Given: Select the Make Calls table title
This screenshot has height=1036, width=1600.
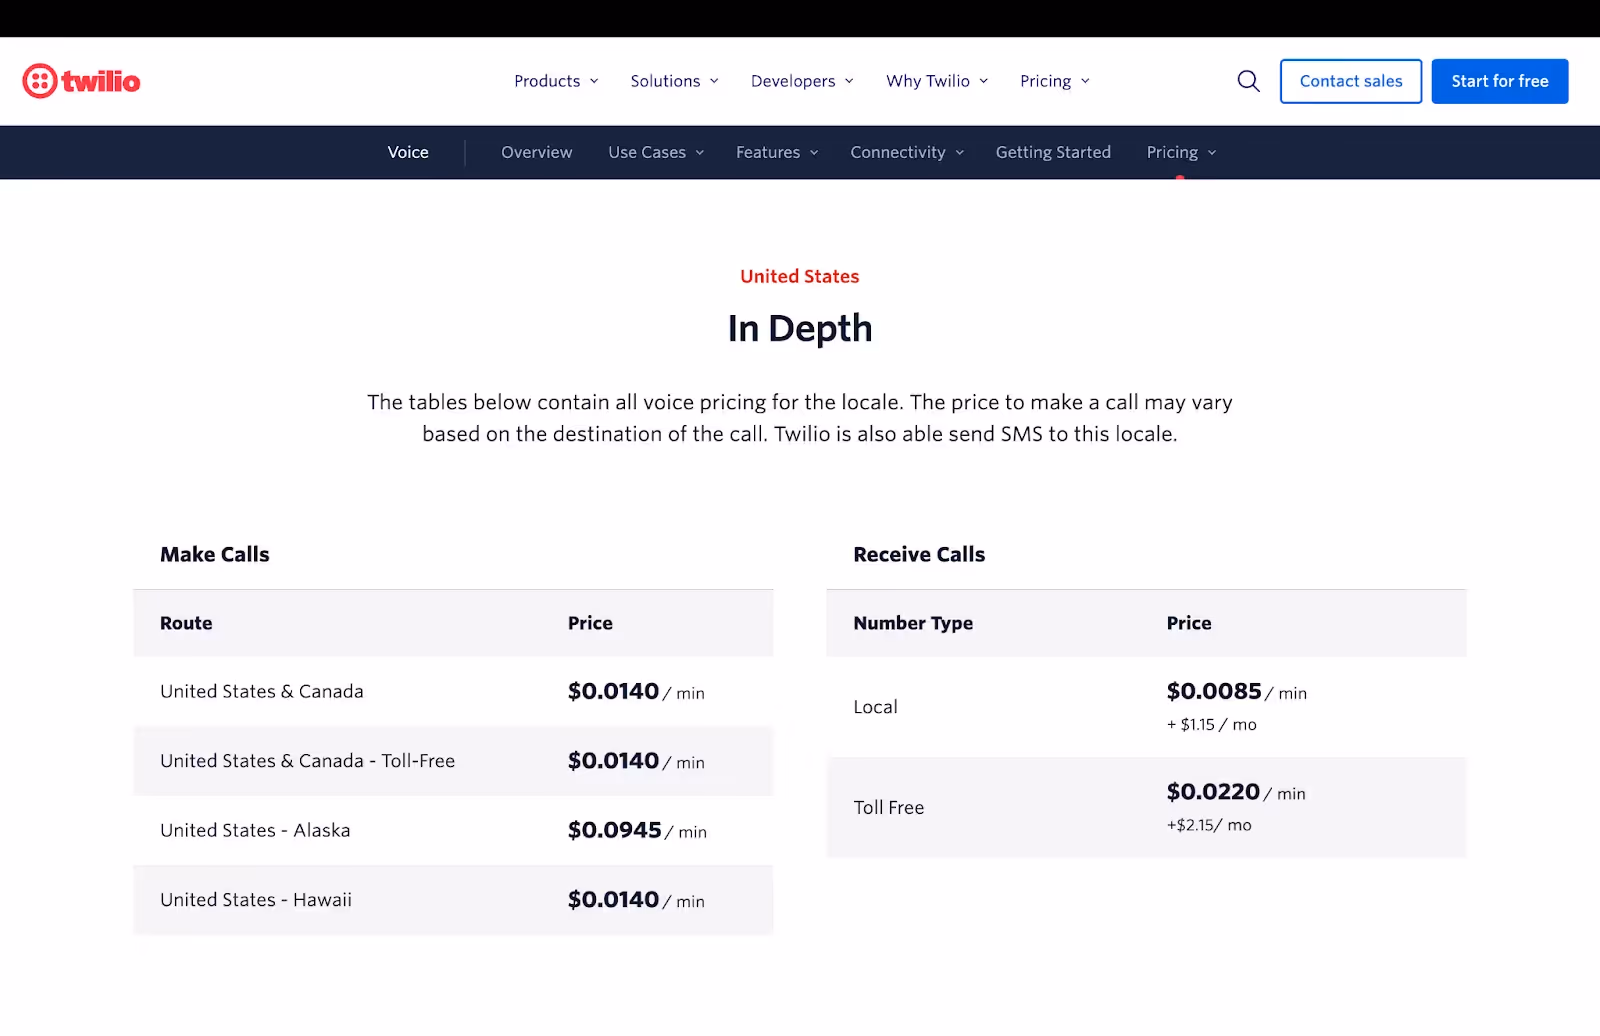Looking at the screenshot, I should 215,554.
